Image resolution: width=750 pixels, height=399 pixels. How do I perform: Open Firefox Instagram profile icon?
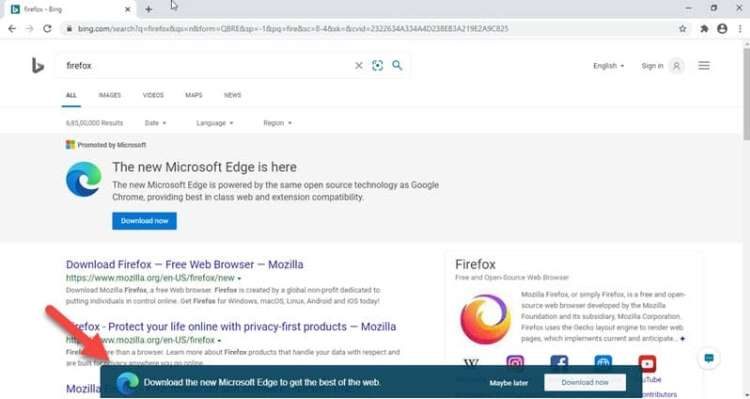pyautogui.click(x=515, y=364)
